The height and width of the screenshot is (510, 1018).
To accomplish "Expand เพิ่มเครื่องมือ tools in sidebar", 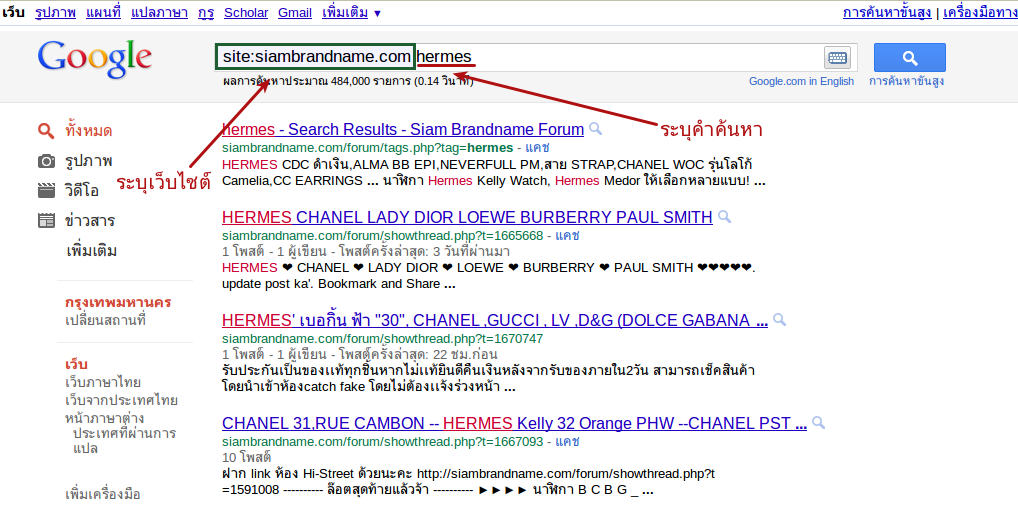I will [x=103, y=494].
